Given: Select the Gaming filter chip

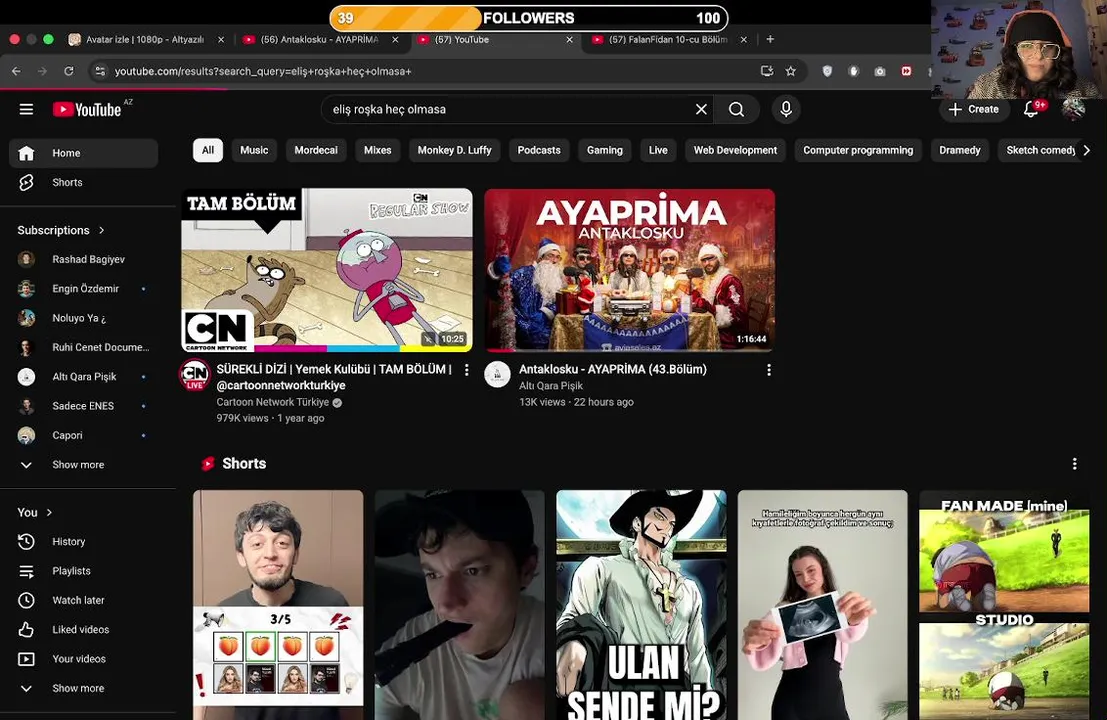Looking at the screenshot, I should [x=605, y=150].
